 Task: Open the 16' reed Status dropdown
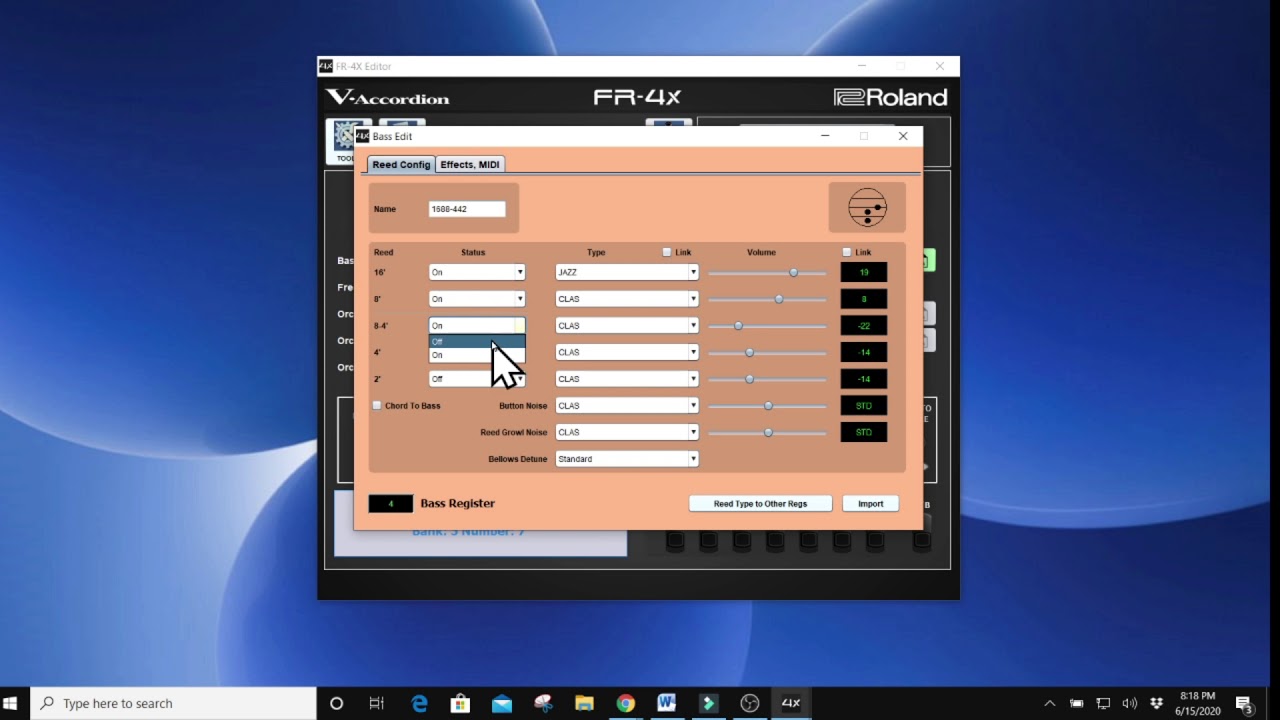click(477, 272)
